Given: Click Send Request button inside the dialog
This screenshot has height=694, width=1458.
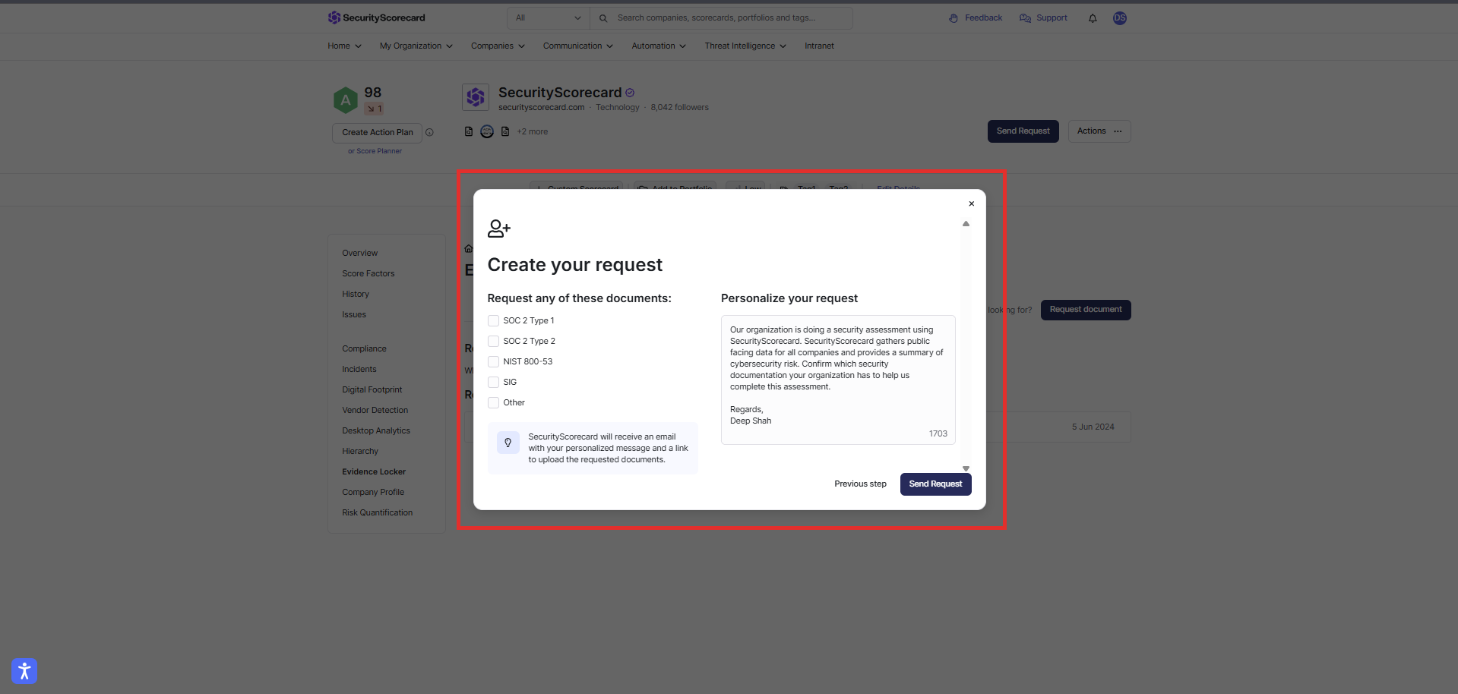Looking at the screenshot, I should pyautogui.click(x=936, y=484).
